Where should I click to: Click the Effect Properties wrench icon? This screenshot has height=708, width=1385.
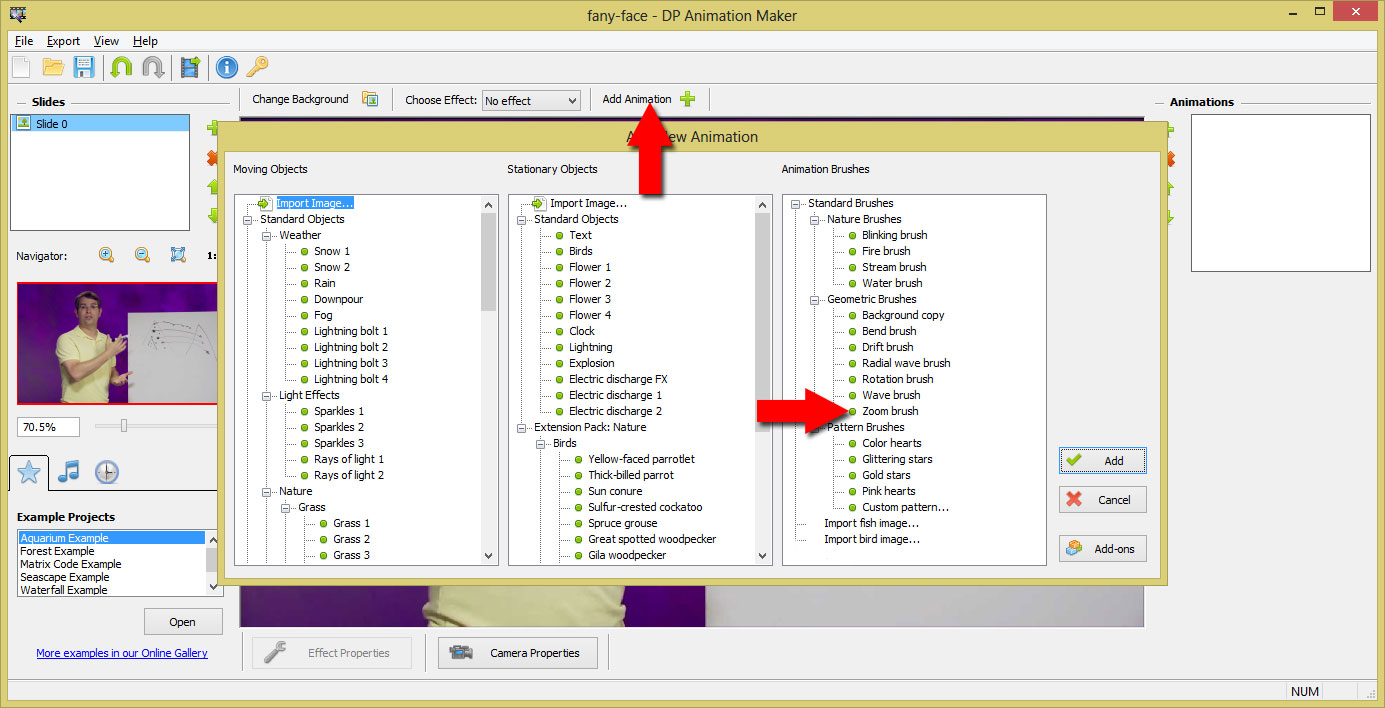(275, 653)
